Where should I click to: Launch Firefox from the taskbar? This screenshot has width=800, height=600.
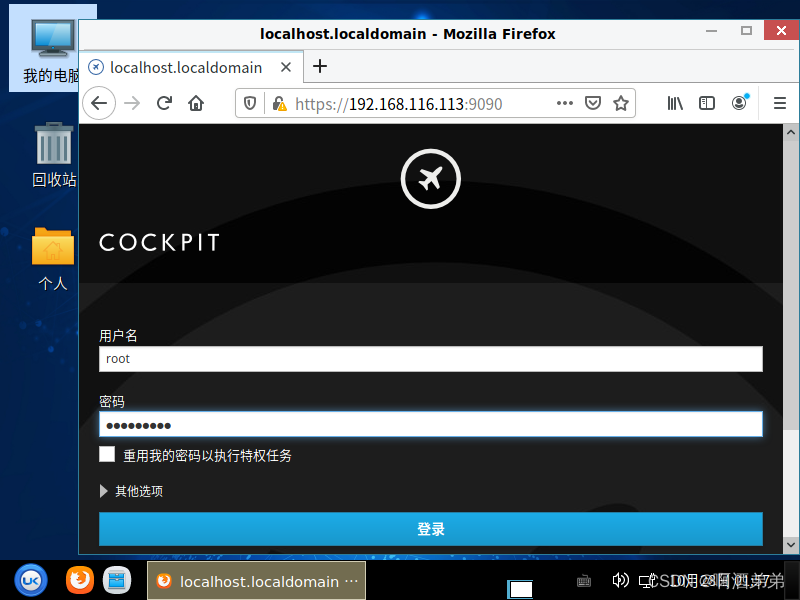coord(80,581)
